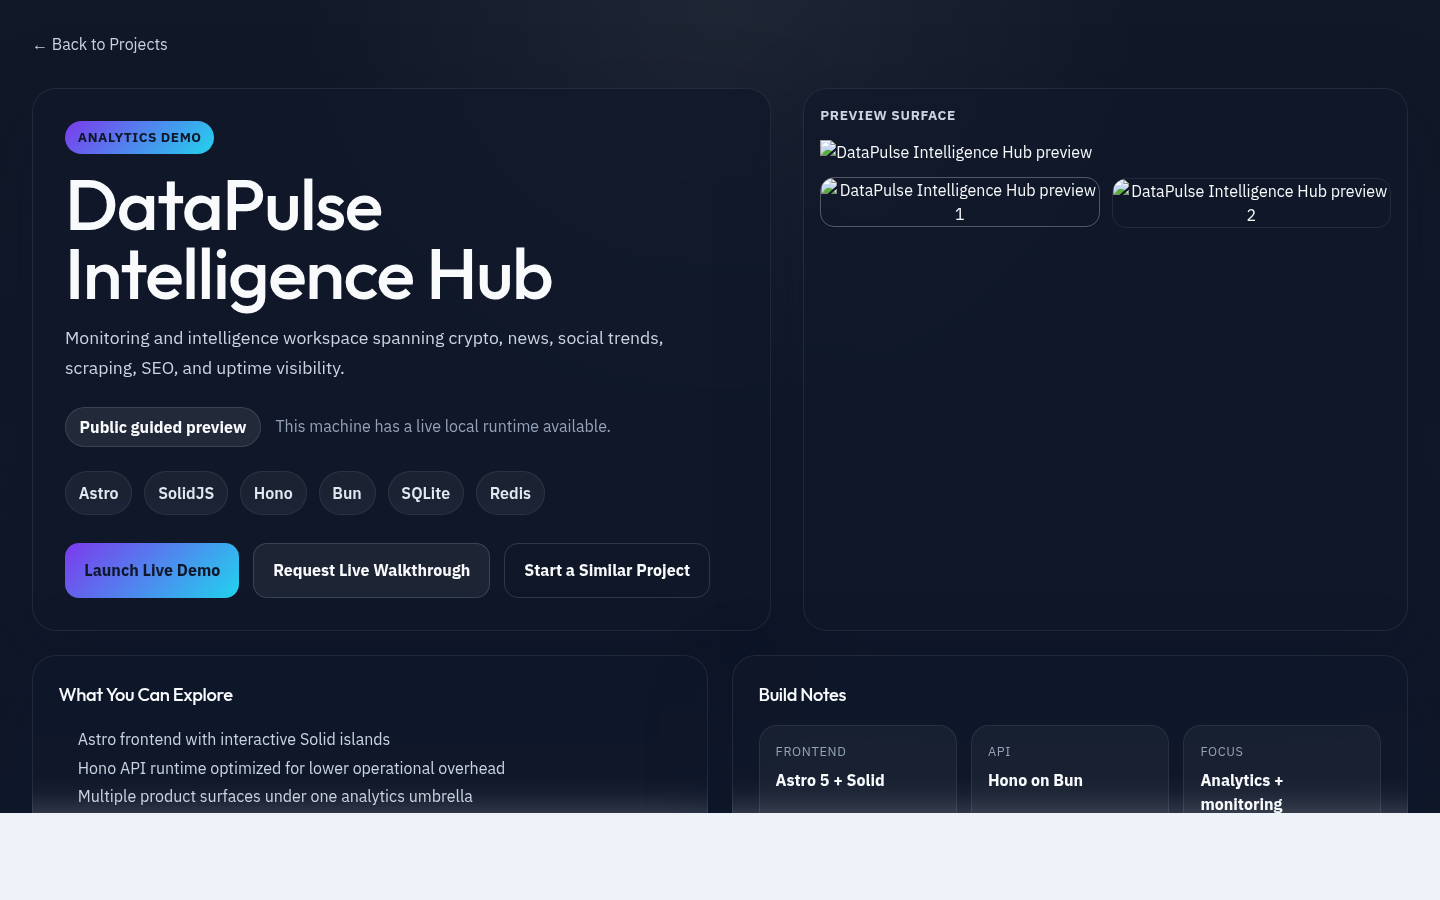Select the Astro technology chip

98,493
